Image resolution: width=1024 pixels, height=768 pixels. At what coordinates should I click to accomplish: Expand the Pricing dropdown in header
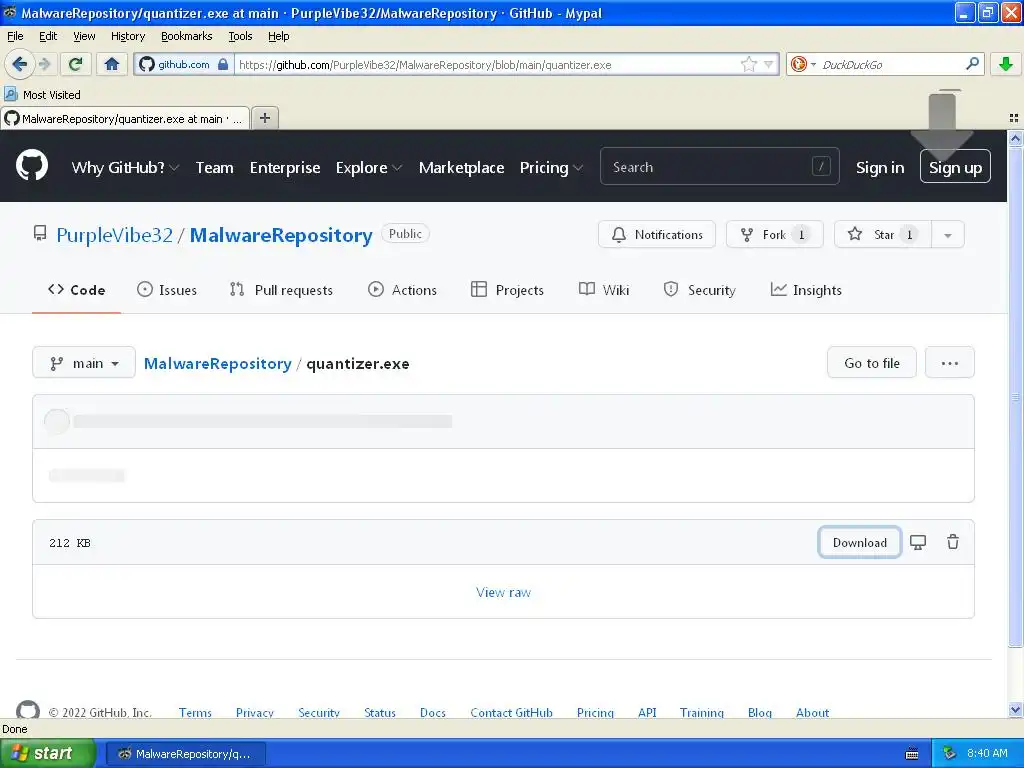[x=551, y=168]
